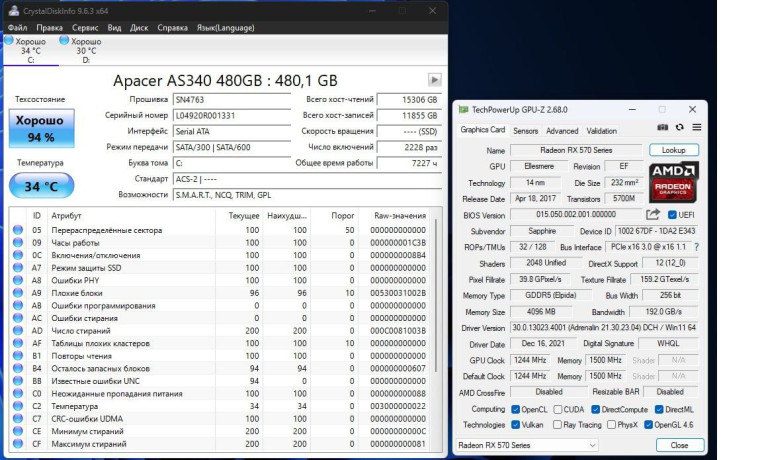Image resolution: width=762 pixels, height=460 pixels.
Task: Click status orb of Перераспределённые сектора row
Action: click(x=18, y=230)
